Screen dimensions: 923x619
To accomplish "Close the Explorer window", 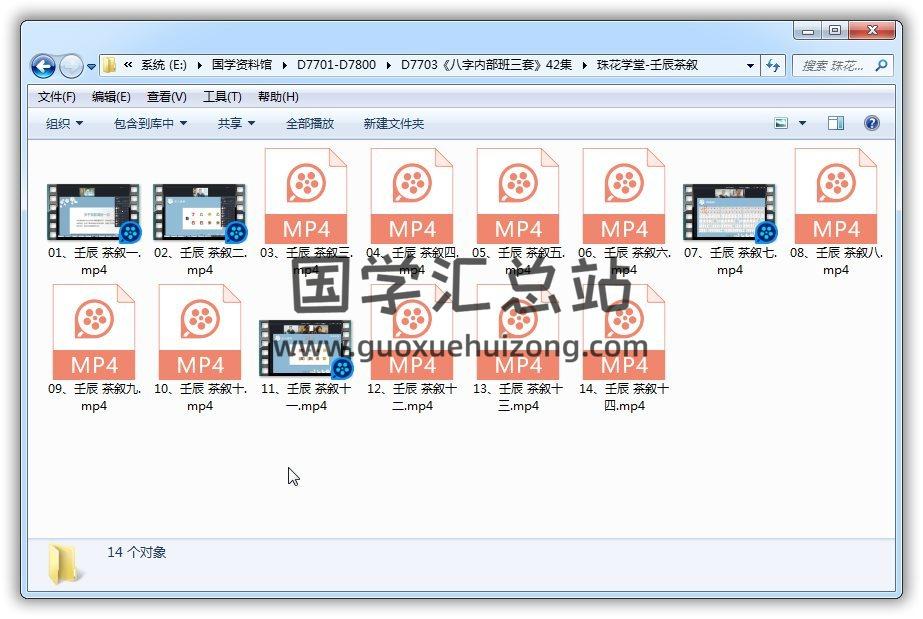I will pyautogui.click(x=872, y=31).
